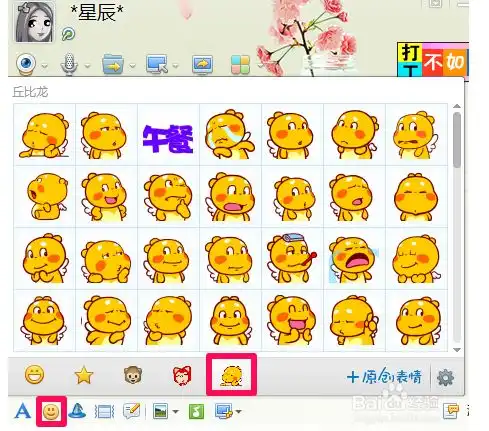This screenshot has width=489, height=431.
Task: Select the yellow dragon sticker pack tab
Action: (232, 375)
